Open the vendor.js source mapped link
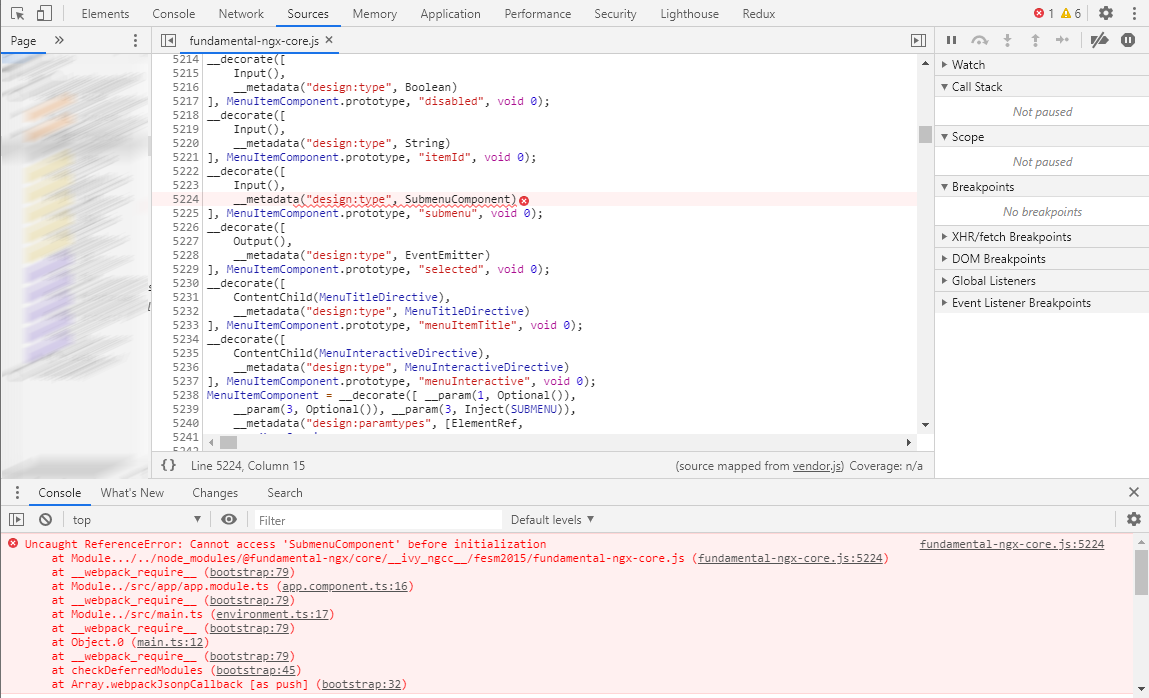Viewport: 1149px width, 698px height. click(x=817, y=466)
